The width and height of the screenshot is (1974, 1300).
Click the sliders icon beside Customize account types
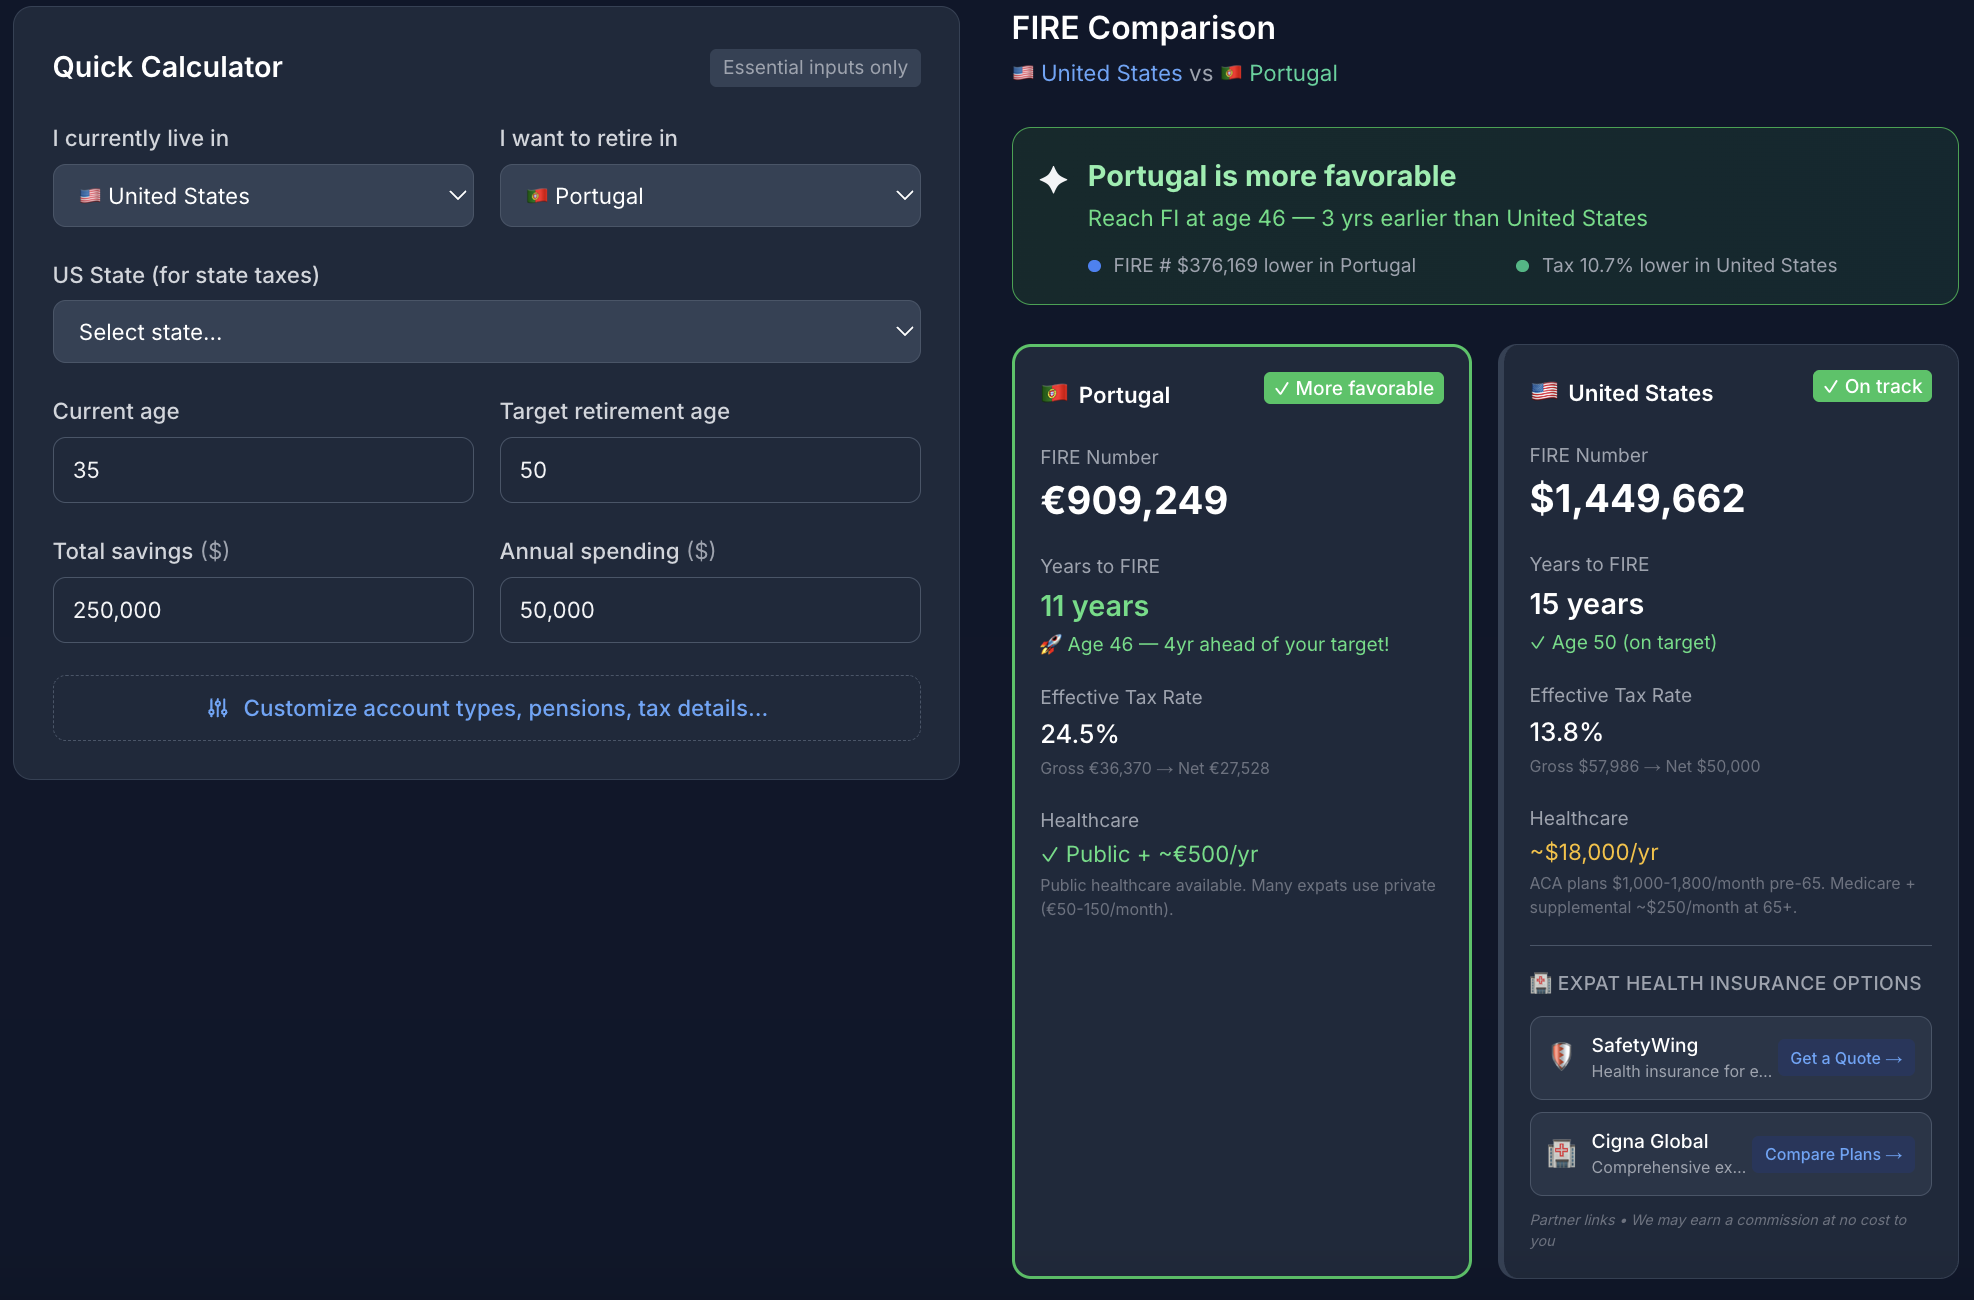click(217, 708)
